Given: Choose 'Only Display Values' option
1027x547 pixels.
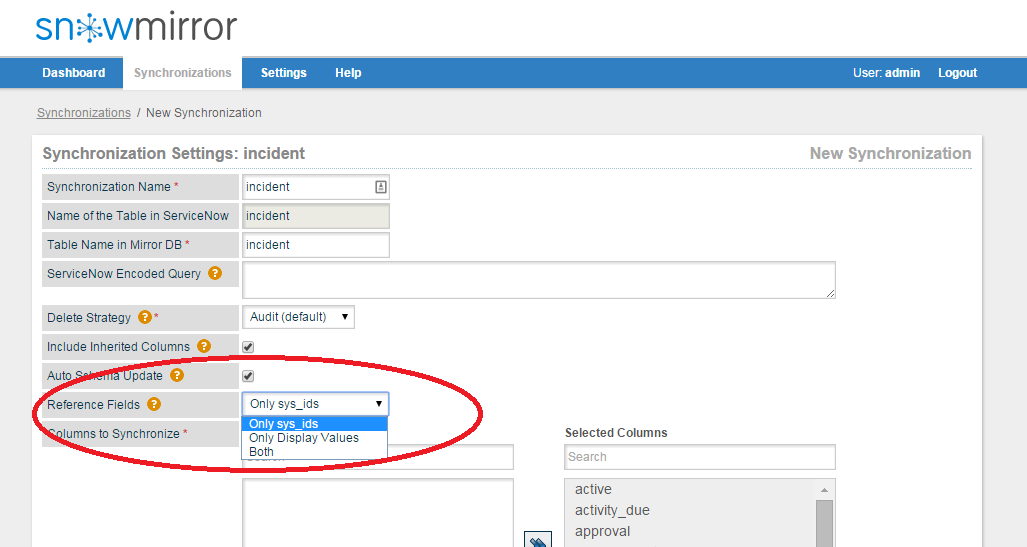Looking at the screenshot, I should pos(315,438).
